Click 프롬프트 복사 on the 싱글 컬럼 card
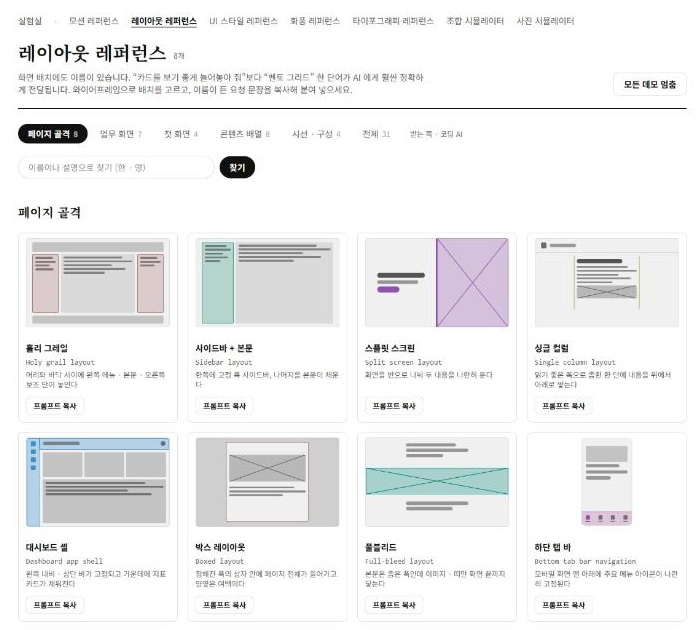This screenshot has height=630, width=700. (564, 406)
